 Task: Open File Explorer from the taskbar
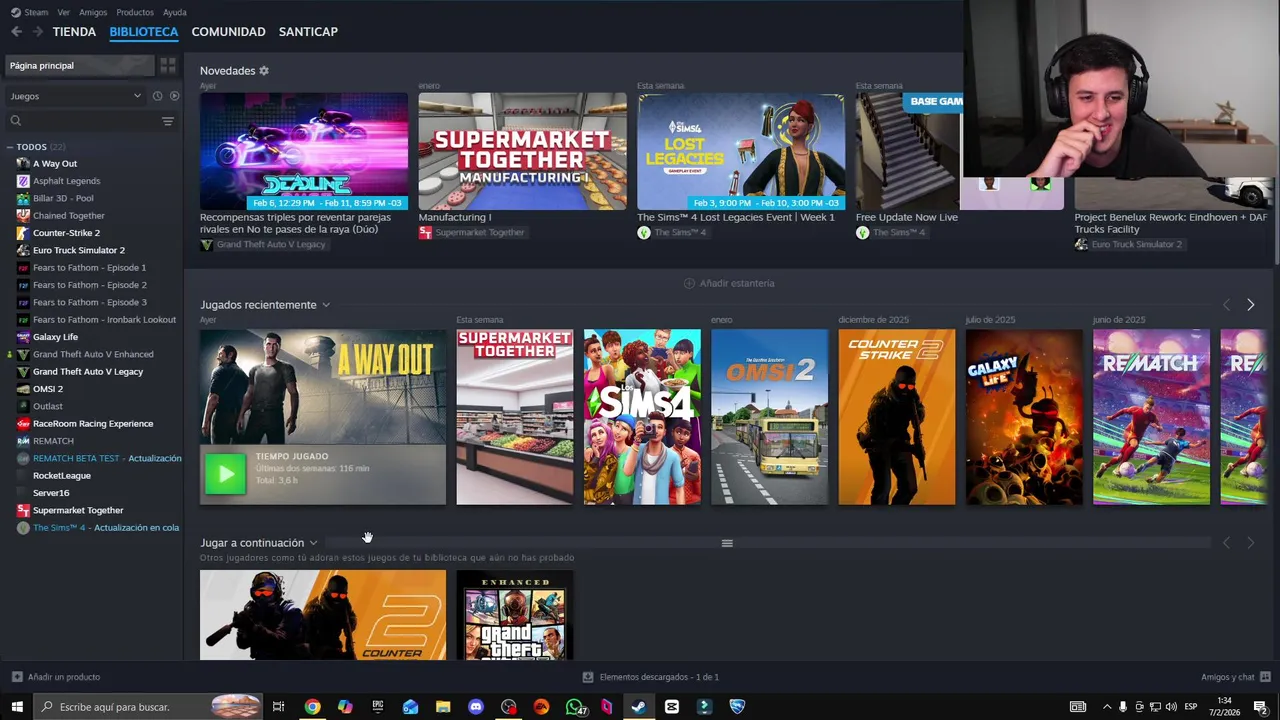click(x=443, y=707)
